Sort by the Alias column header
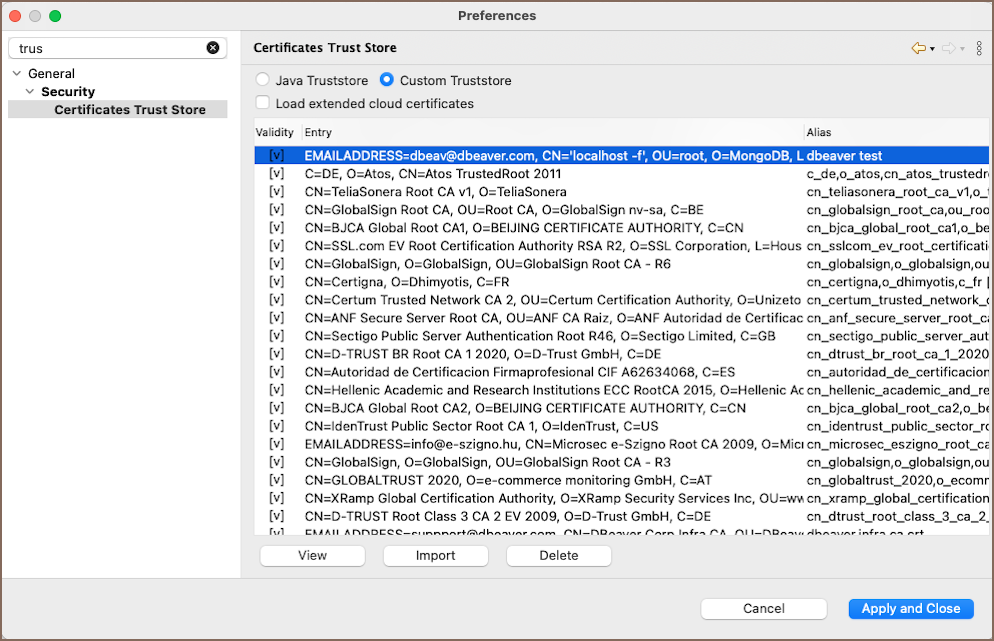Image resolution: width=994 pixels, height=641 pixels. pyautogui.click(x=895, y=132)
